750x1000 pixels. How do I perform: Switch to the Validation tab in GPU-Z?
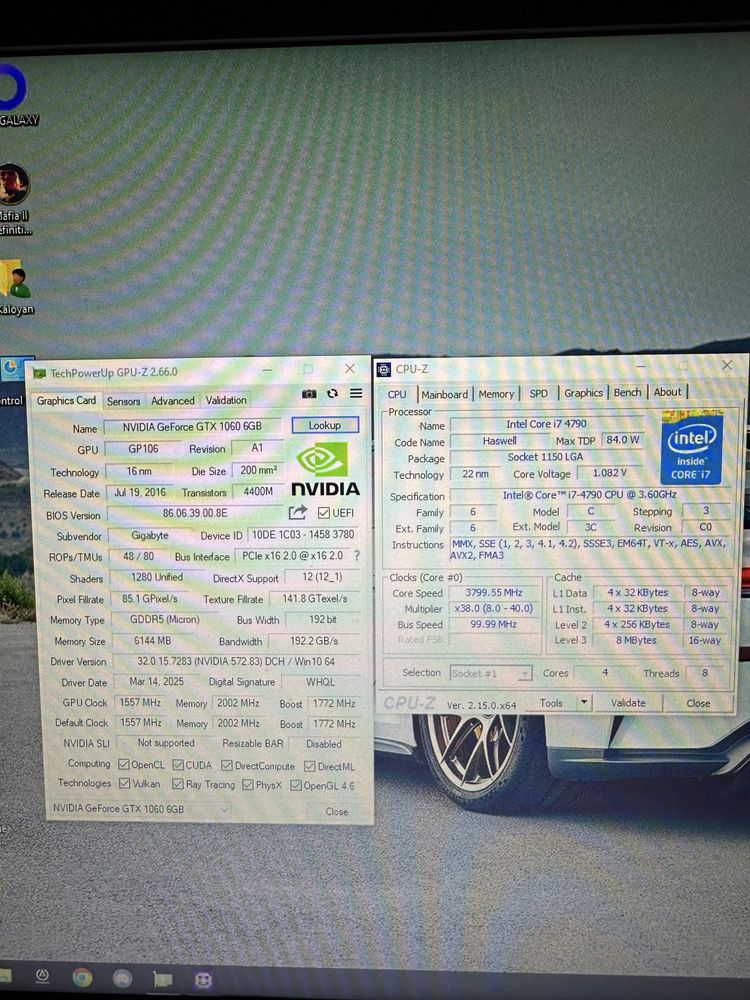click(226, 400)
